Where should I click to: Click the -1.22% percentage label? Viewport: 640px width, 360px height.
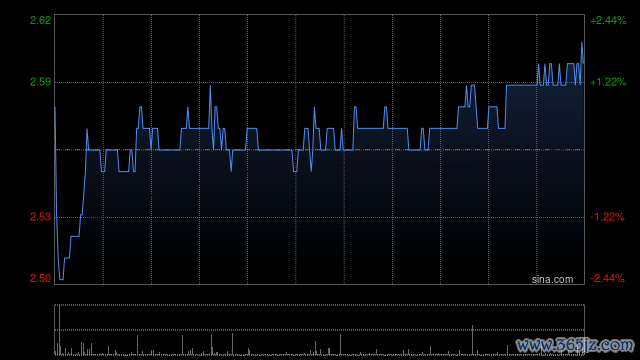[607, 217]
